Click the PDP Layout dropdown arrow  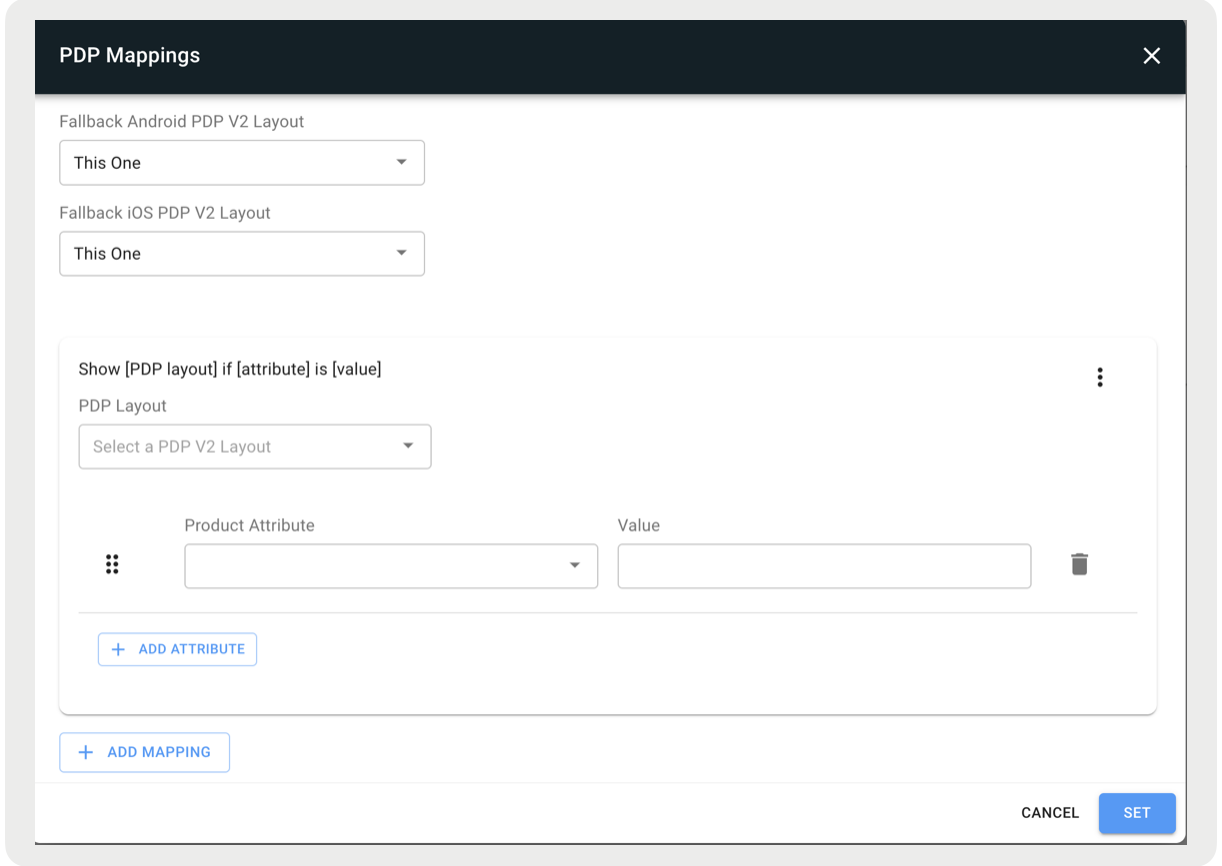coord(408,446)
